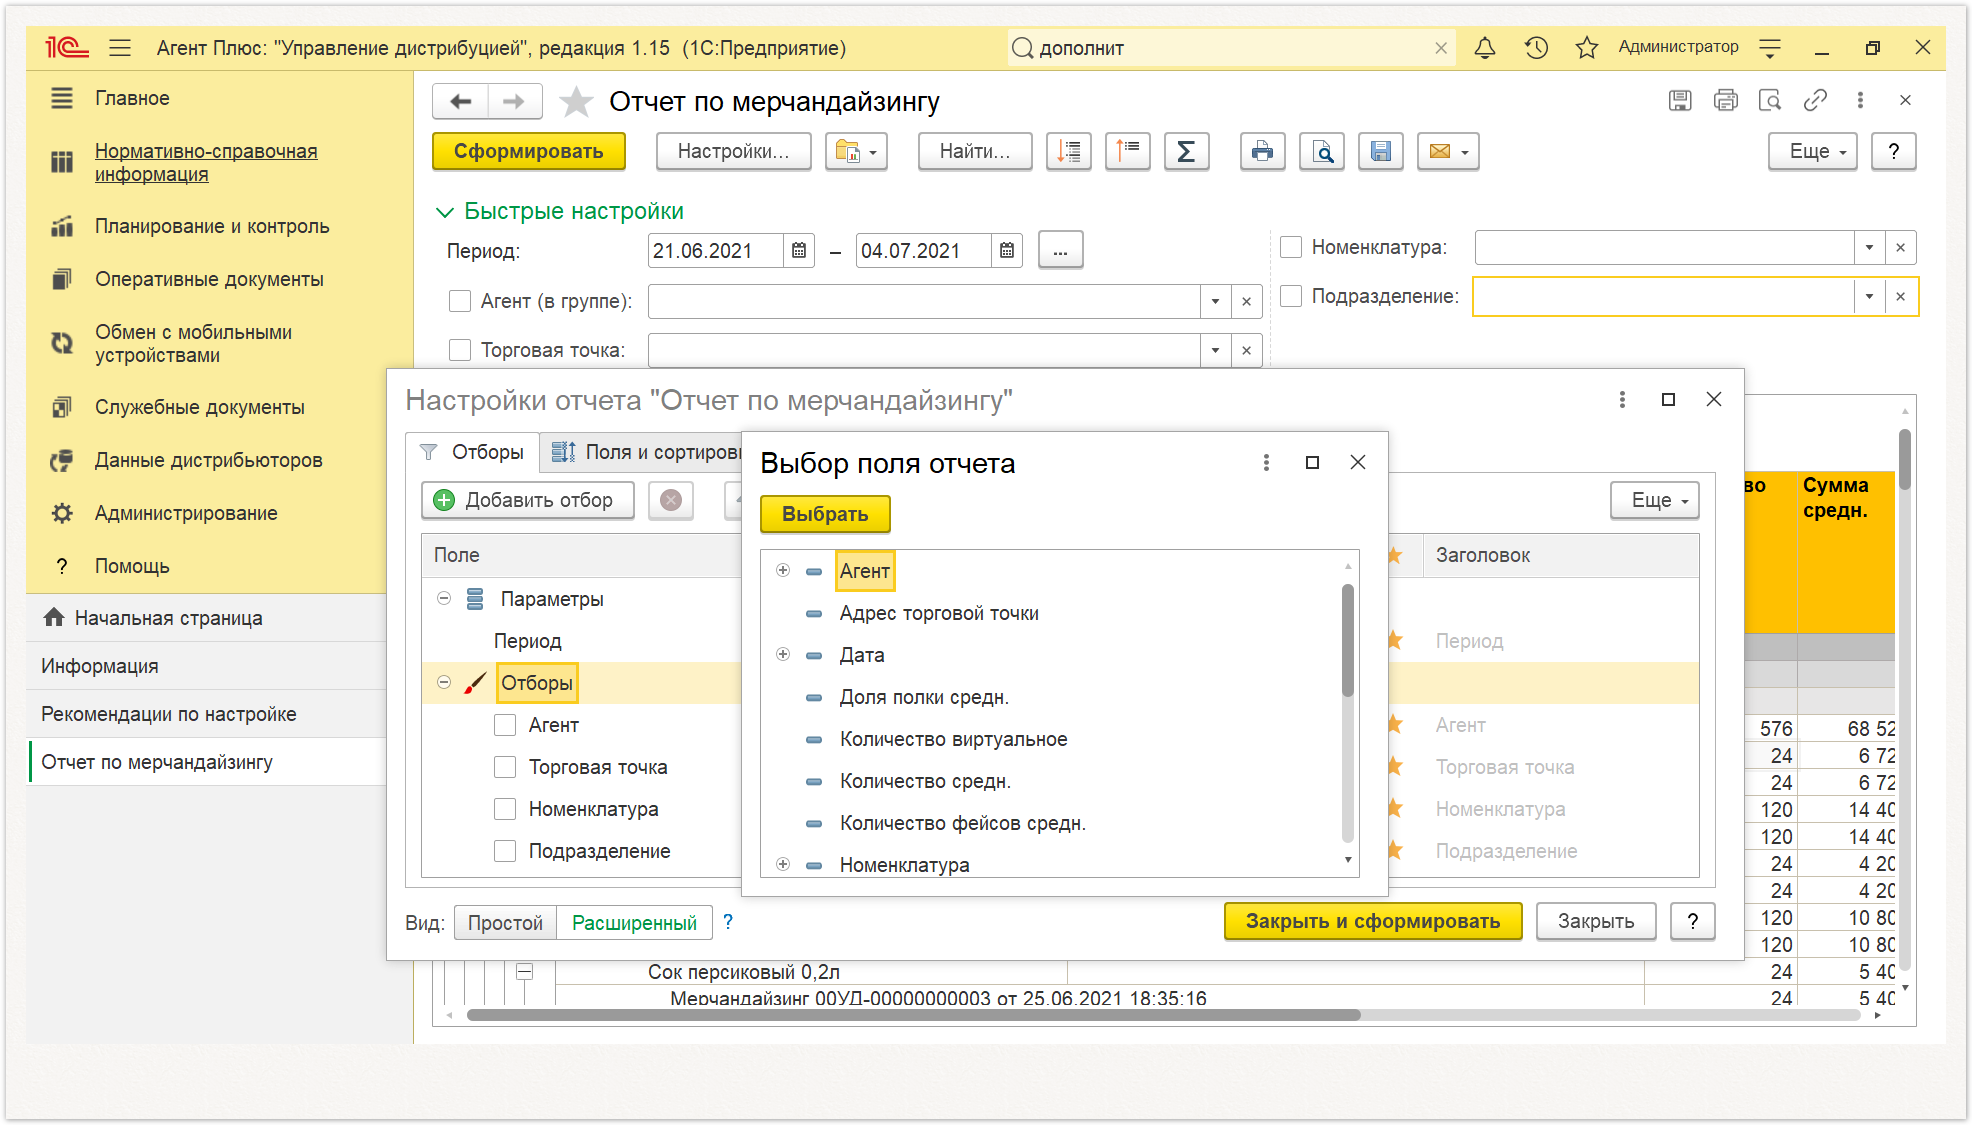Click the save floppy disk icon
Viewport: 1972px width, 1125px height.
1381,152
